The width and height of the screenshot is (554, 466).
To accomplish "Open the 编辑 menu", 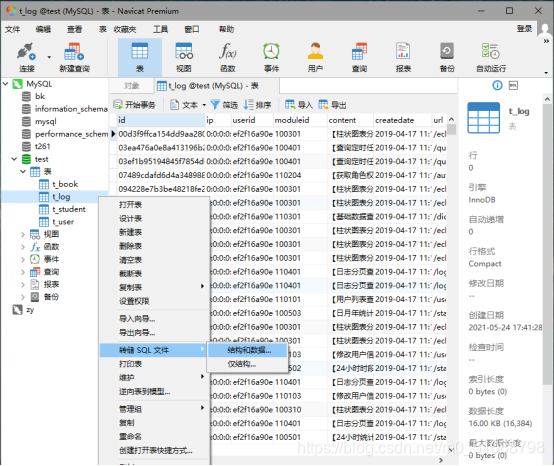I will pyautogui.click(x=43, y=29).
